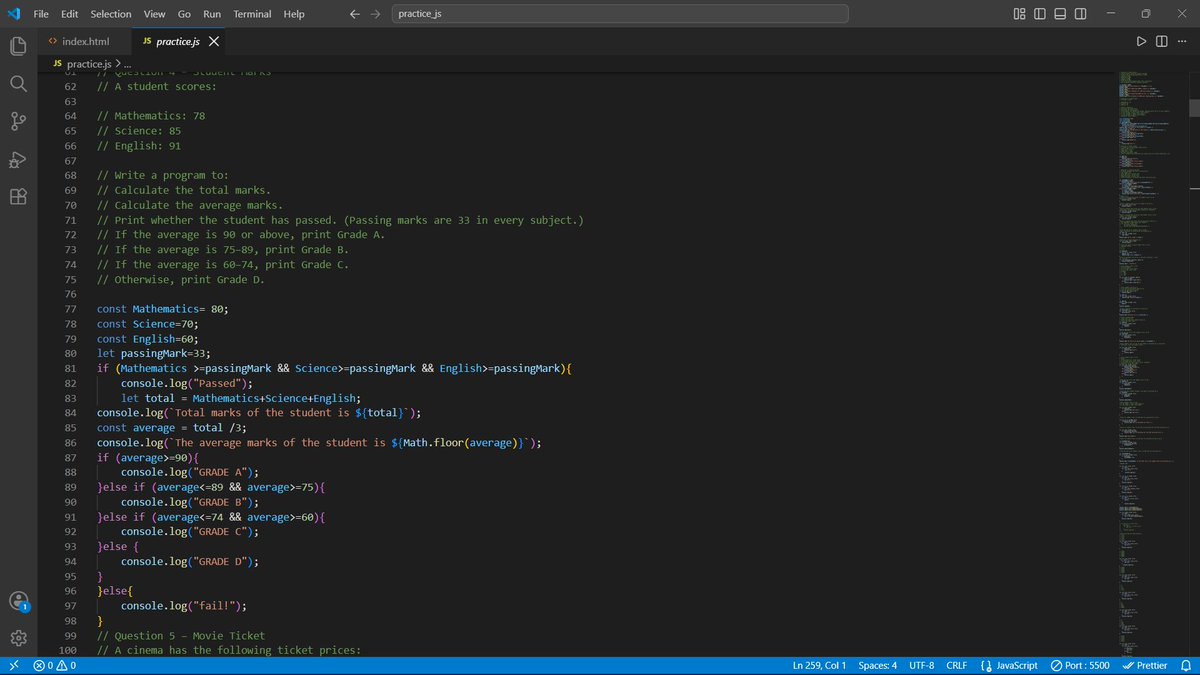Split the editor to the right

point(1161,42)
